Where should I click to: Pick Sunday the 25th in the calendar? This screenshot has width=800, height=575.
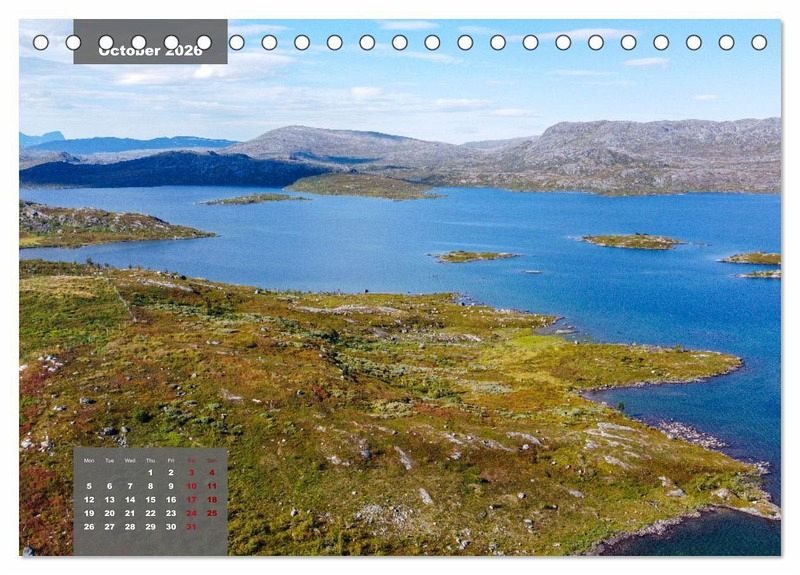click(212, 513)
